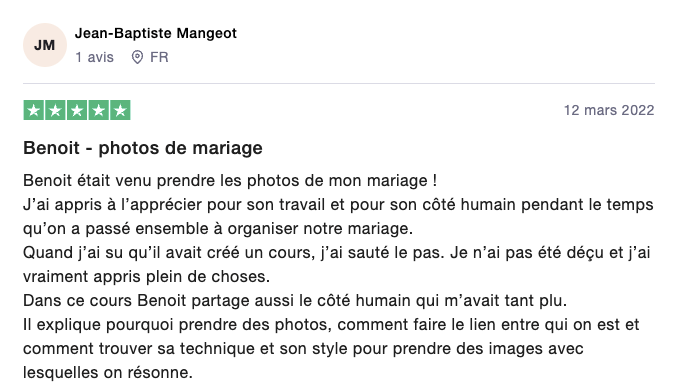Open Jean-Baptiste Mangeot's profile name
The width and height of the screenshot is (678, 392).
coord(156,33)
